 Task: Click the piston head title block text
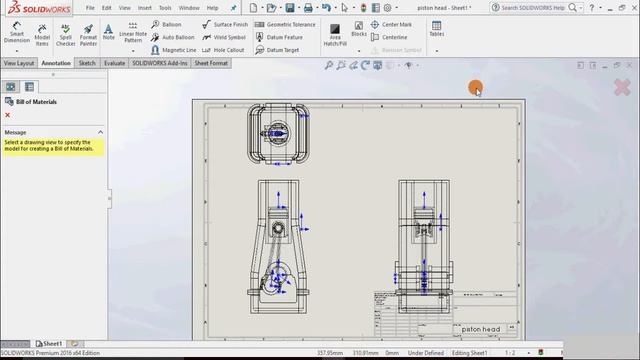tap(480, 329)
